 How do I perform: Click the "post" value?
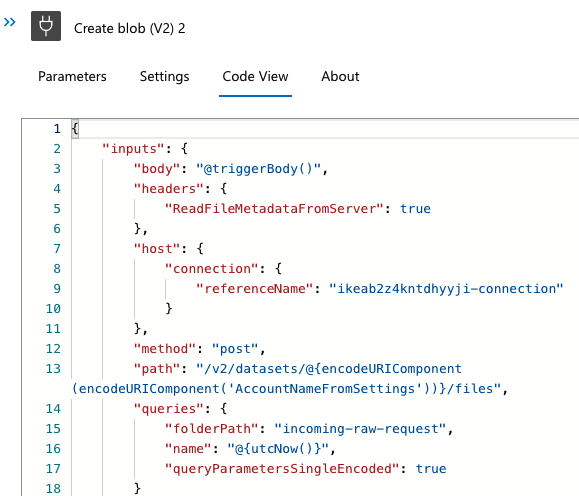[x=235, y=349]
